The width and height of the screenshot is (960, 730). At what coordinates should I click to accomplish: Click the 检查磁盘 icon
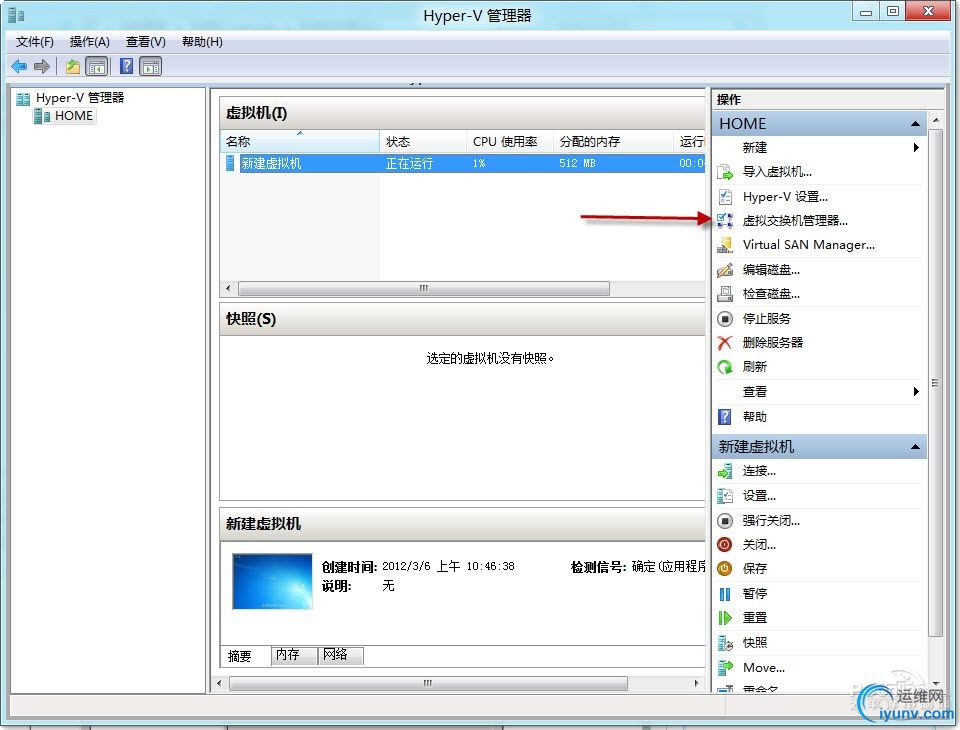(725, 294)
